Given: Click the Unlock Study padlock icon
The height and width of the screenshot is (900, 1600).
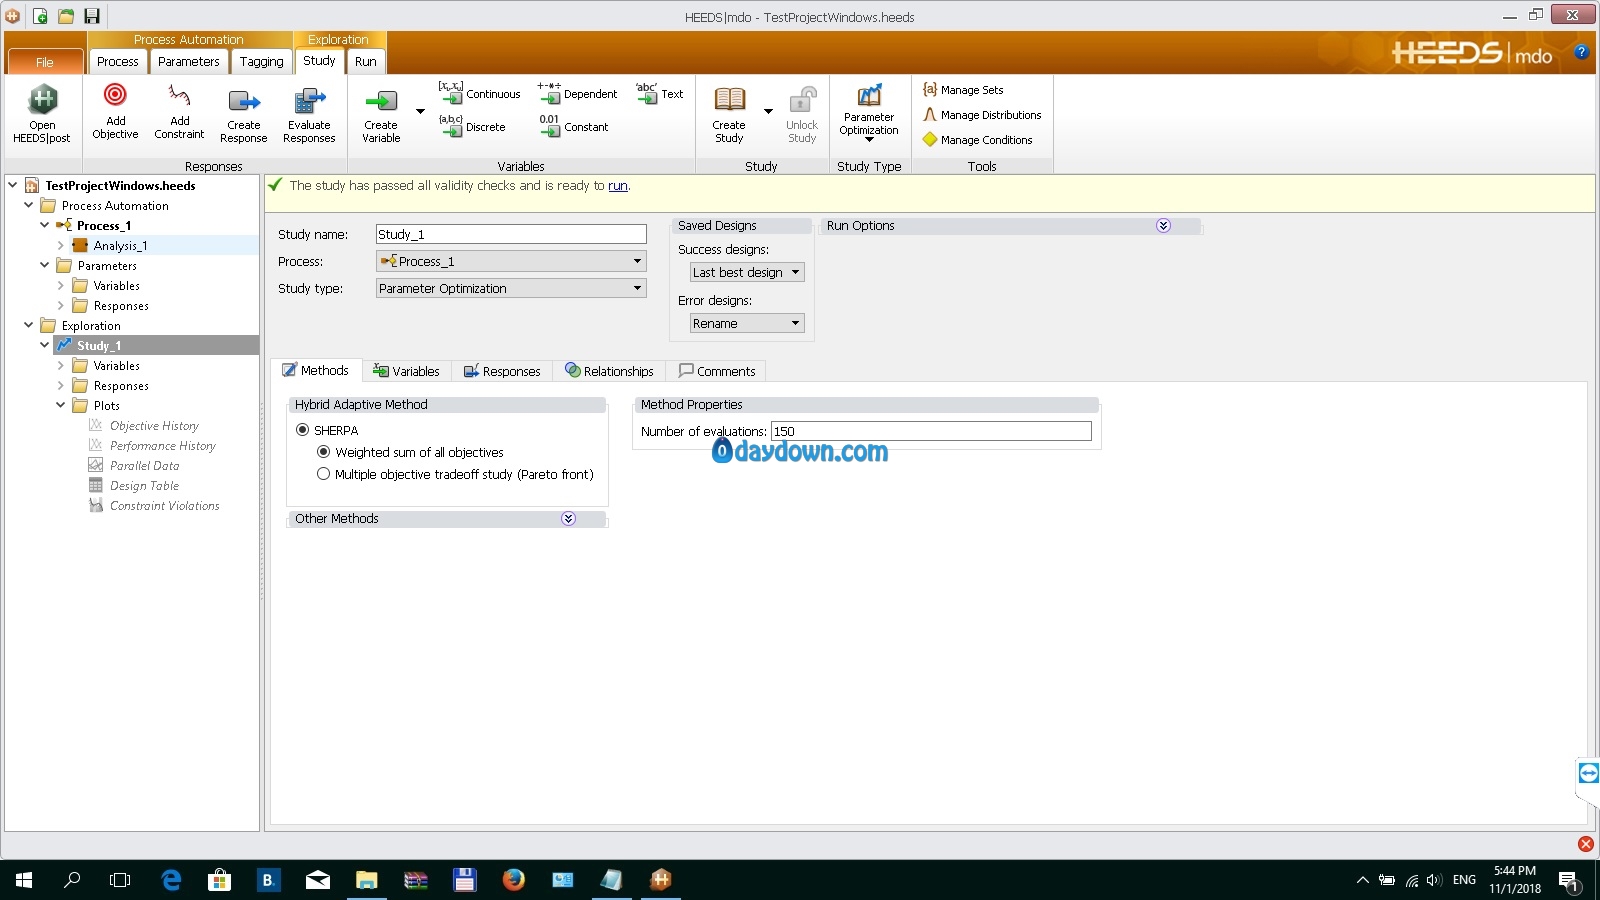Looking at the screenshot, I should pyautogui.click(x=802, y=100).
